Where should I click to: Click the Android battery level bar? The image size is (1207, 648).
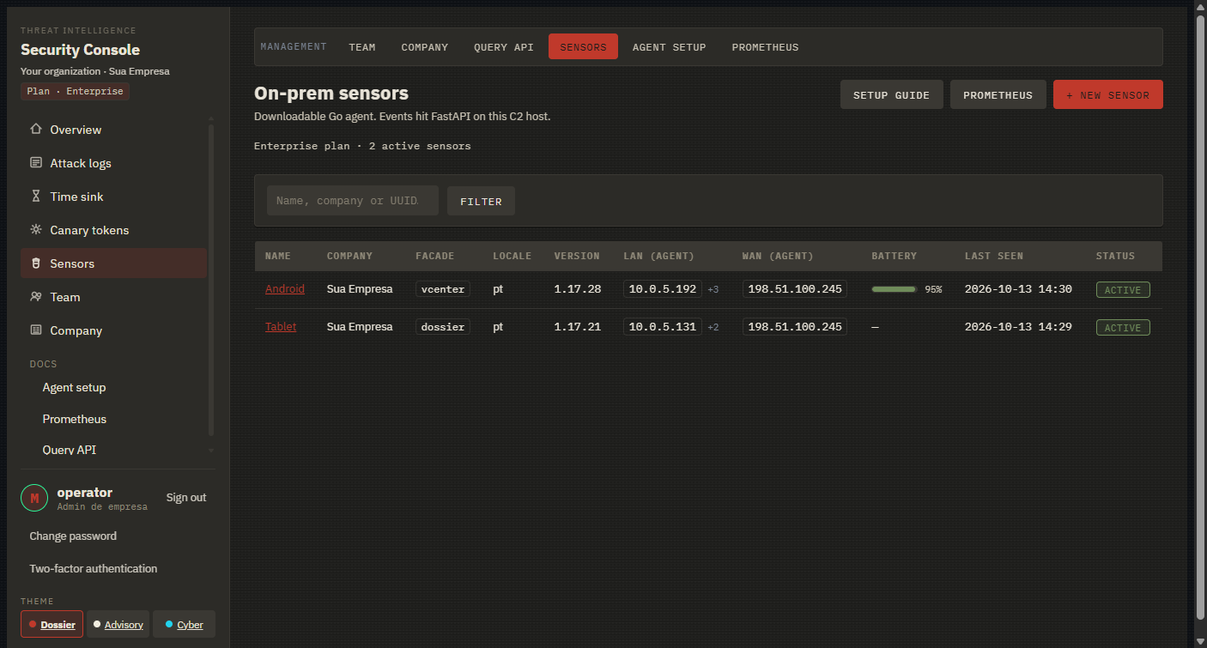point(894,289)
